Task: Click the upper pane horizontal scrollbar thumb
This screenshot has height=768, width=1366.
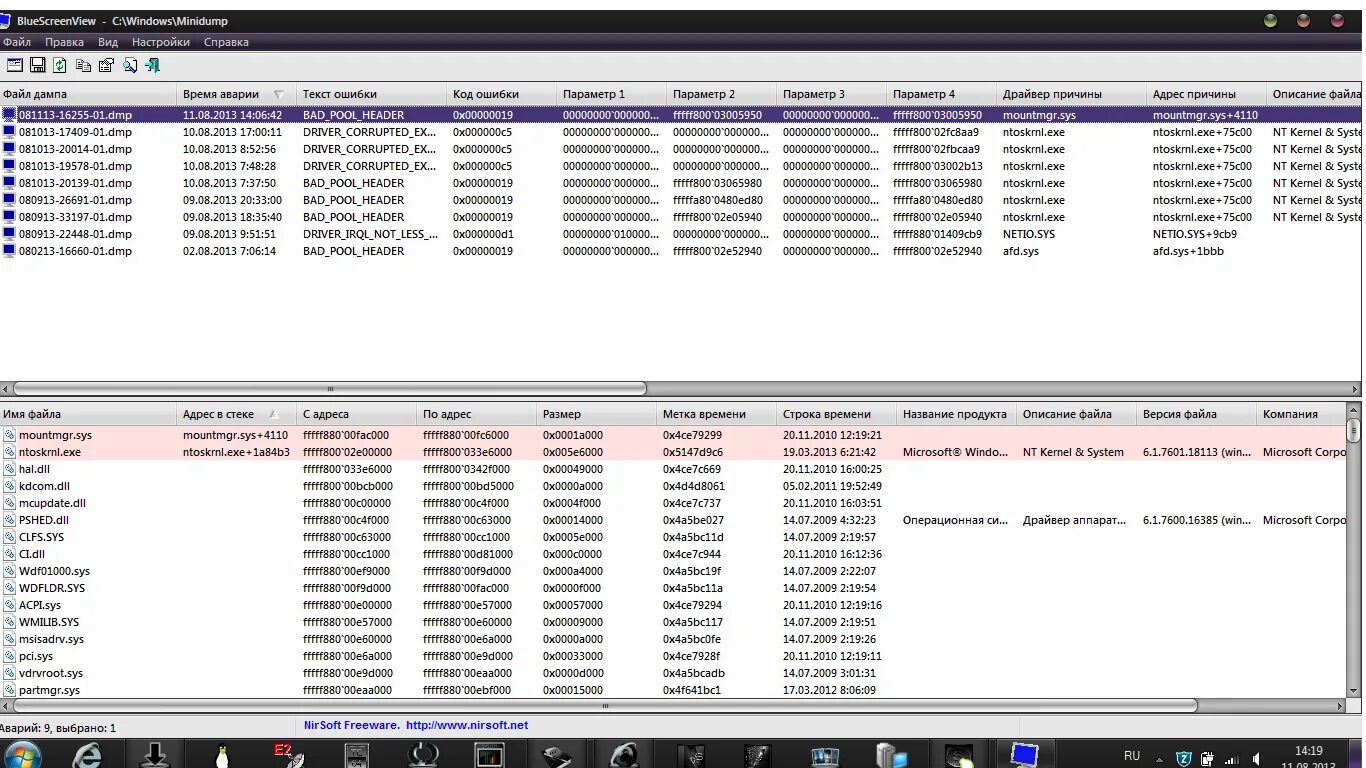Action: pos(329,388)
